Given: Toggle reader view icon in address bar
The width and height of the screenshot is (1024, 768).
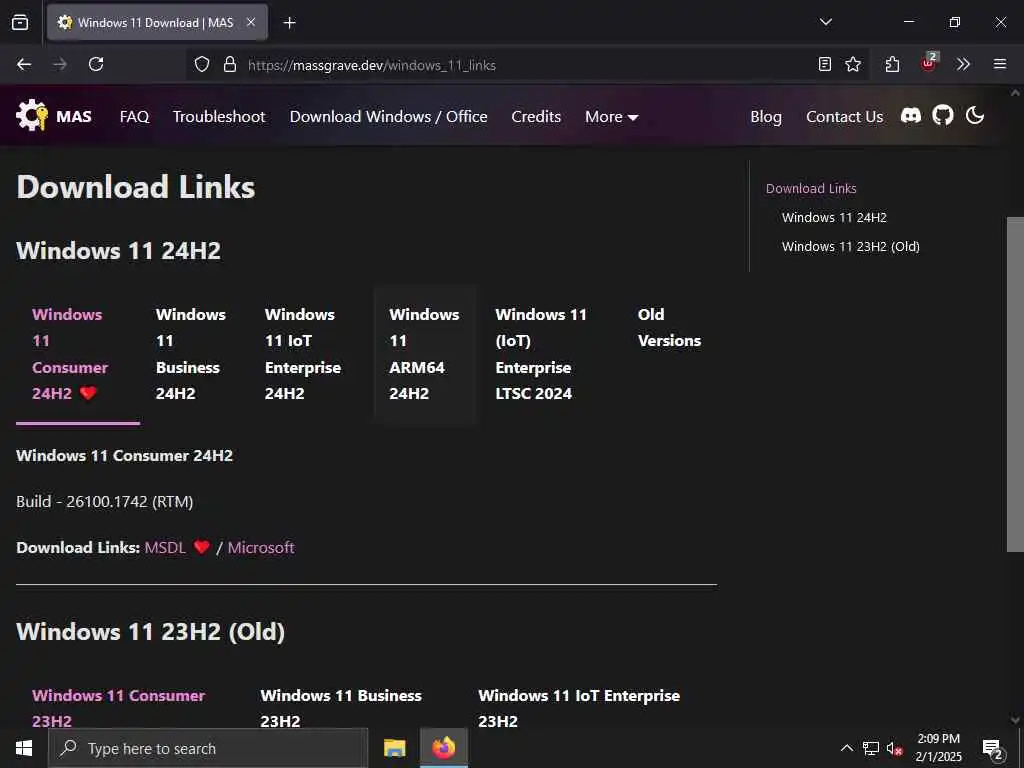Looking at the screenshot, I should tap(825, 64).
